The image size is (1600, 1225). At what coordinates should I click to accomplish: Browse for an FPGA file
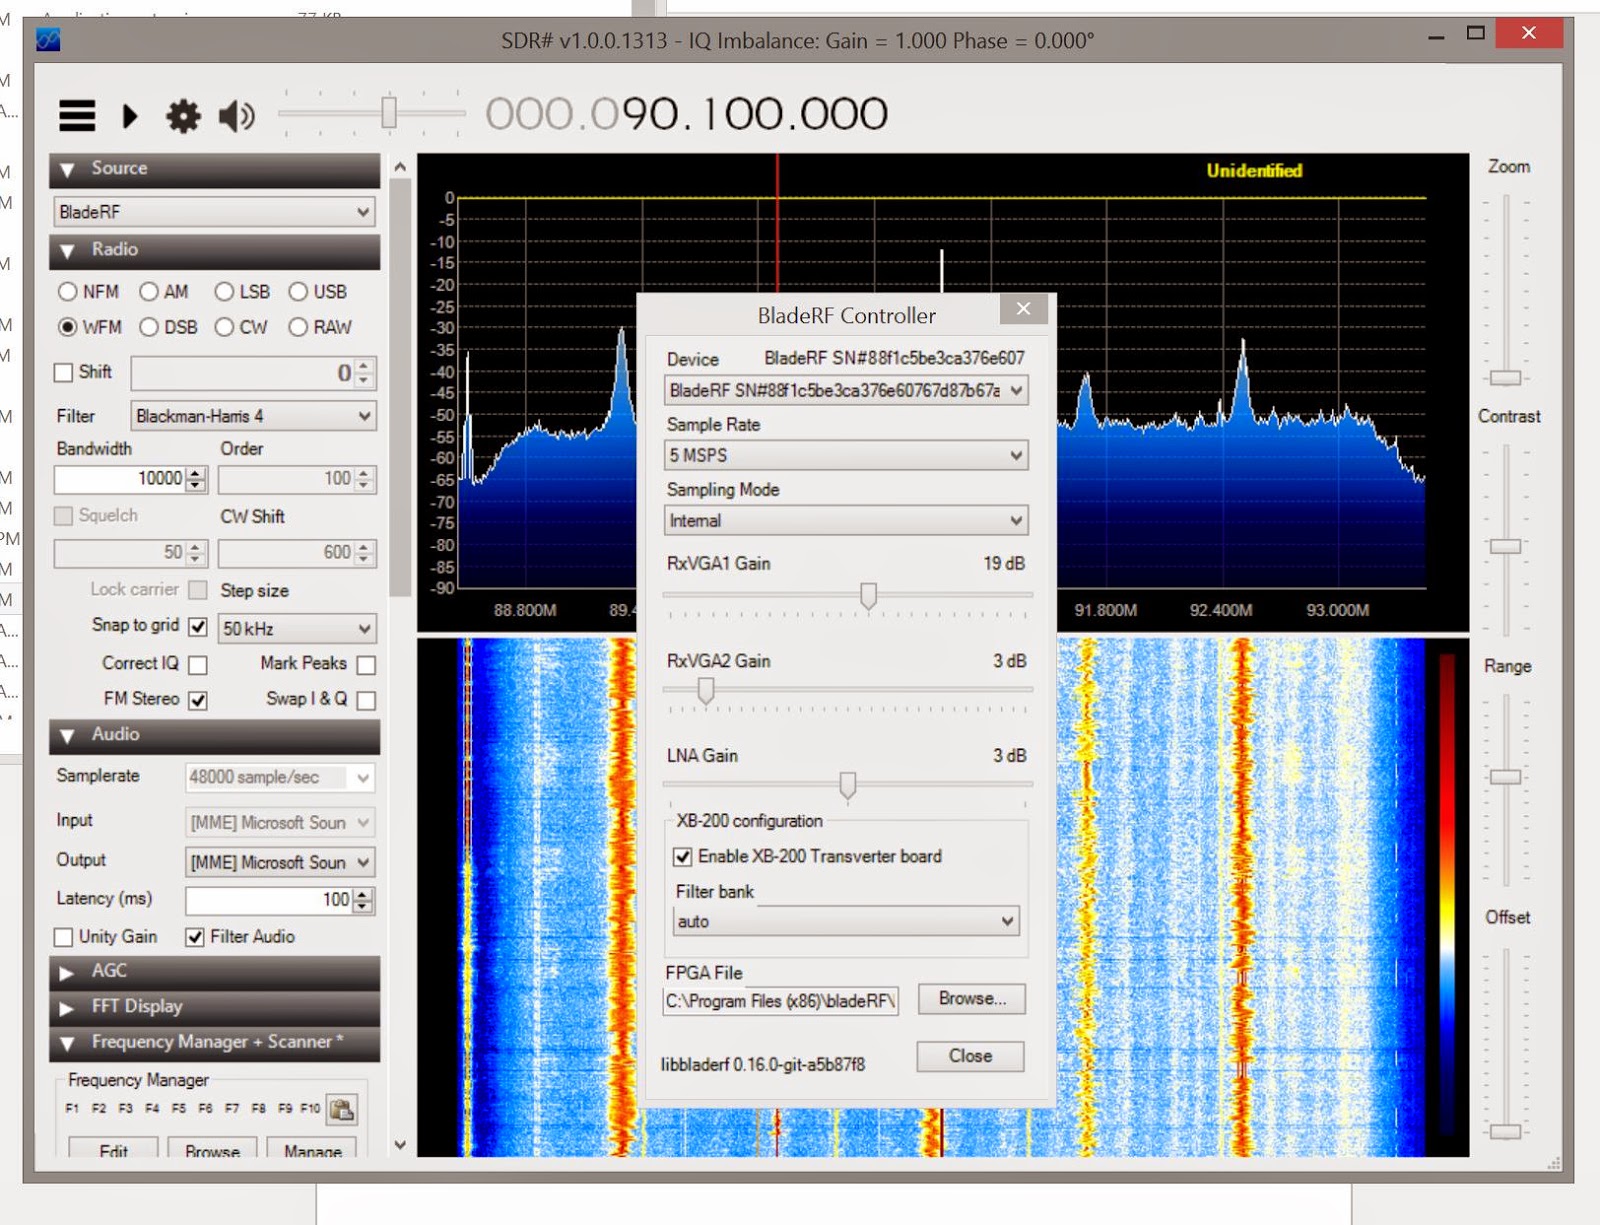970,999
